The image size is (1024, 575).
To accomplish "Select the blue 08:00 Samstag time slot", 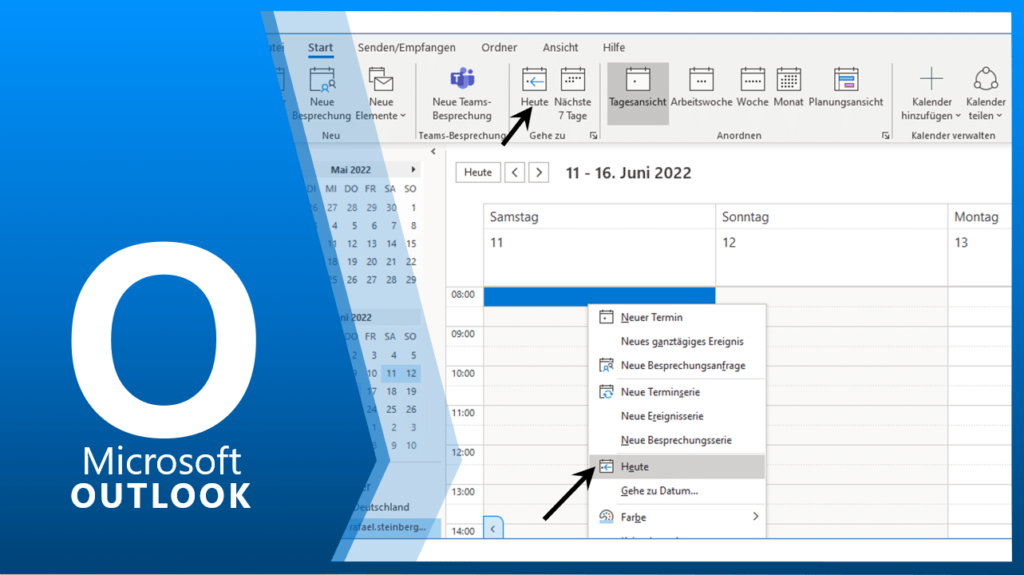I will pos(599,296).
